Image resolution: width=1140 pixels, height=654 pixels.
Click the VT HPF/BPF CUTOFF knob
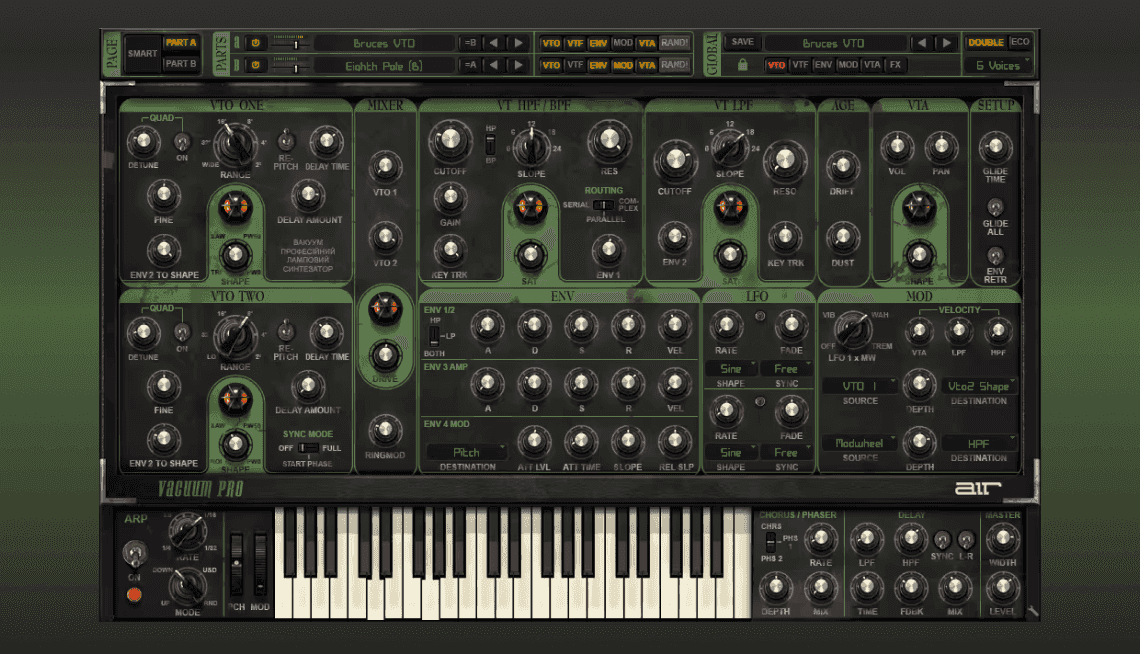pos(450,141)
